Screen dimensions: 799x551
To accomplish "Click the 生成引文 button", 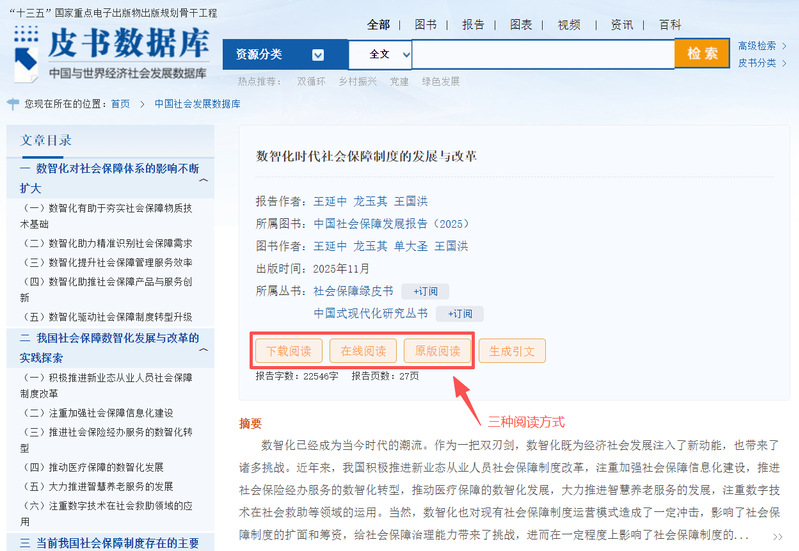I will pyautogui.click(x=512, y=351).
